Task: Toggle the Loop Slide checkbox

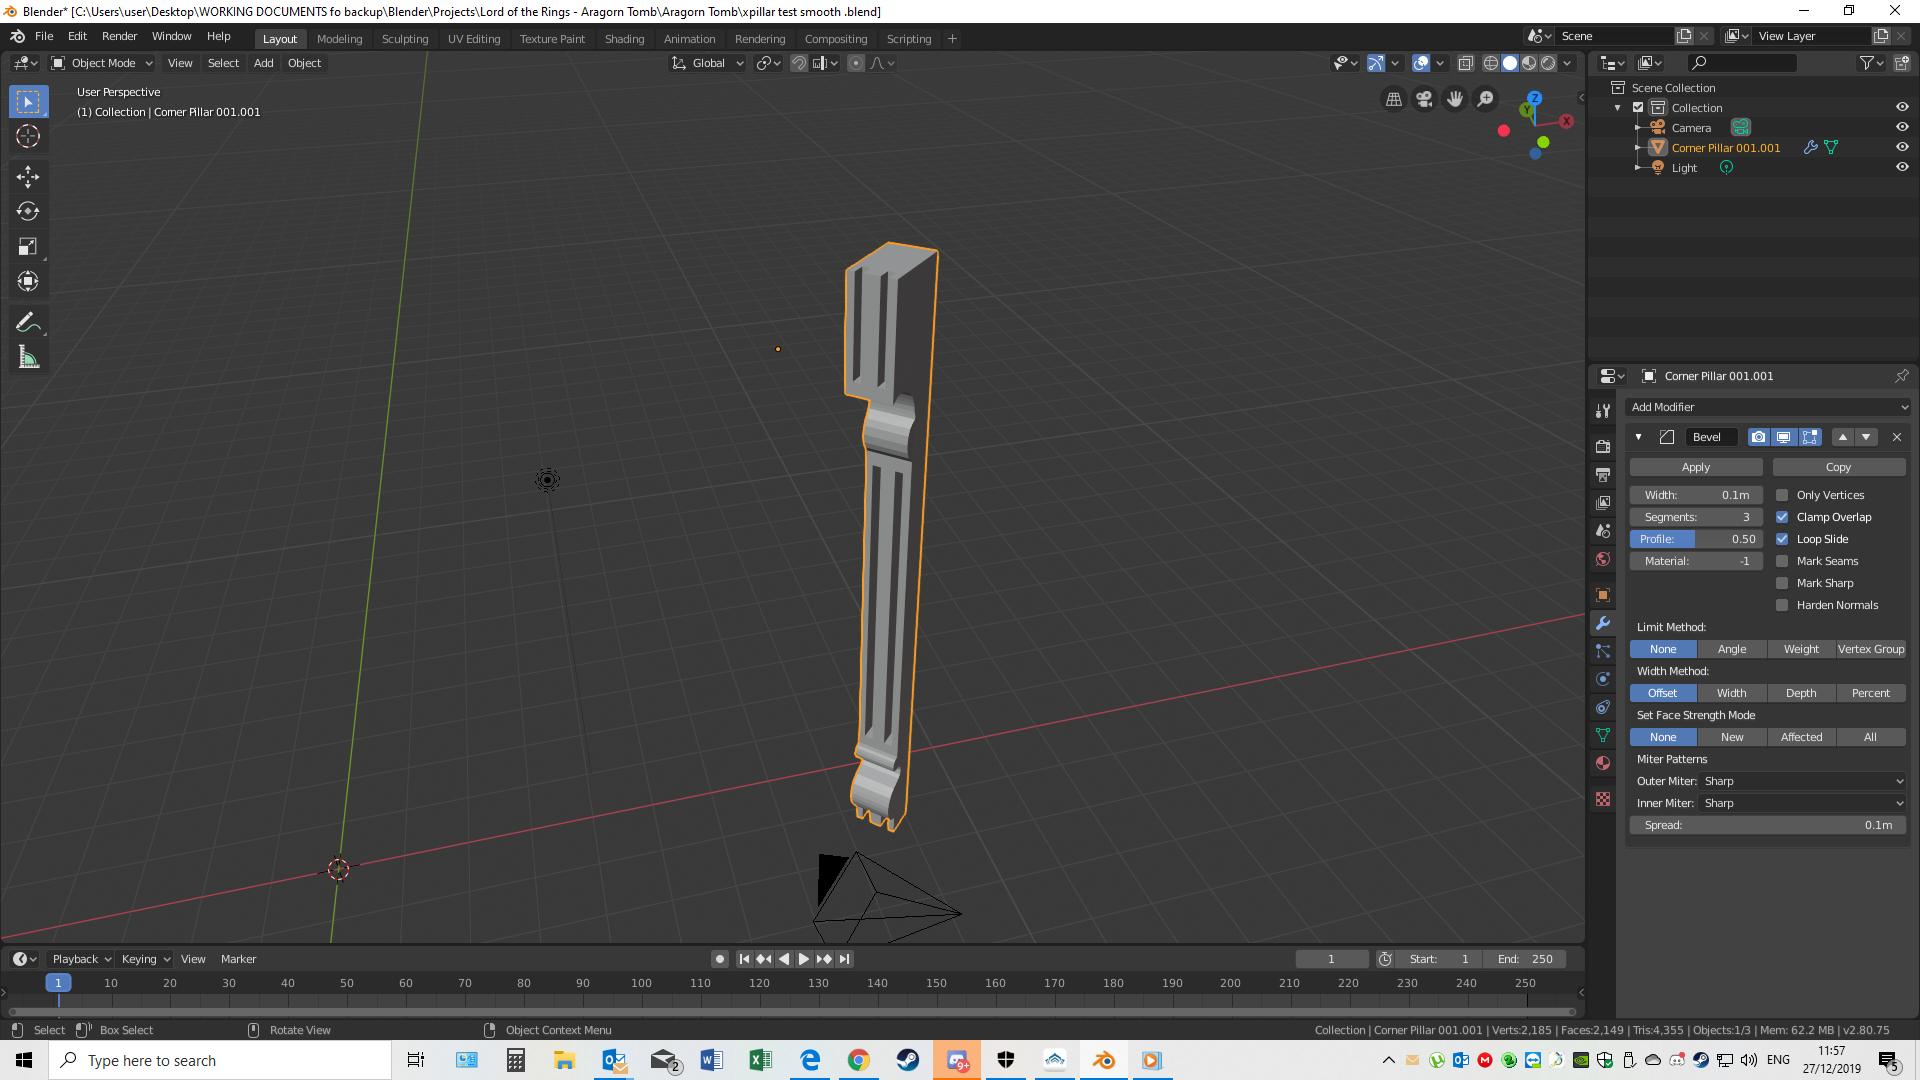Action: pyautogui.click(x=1783, y=538)
